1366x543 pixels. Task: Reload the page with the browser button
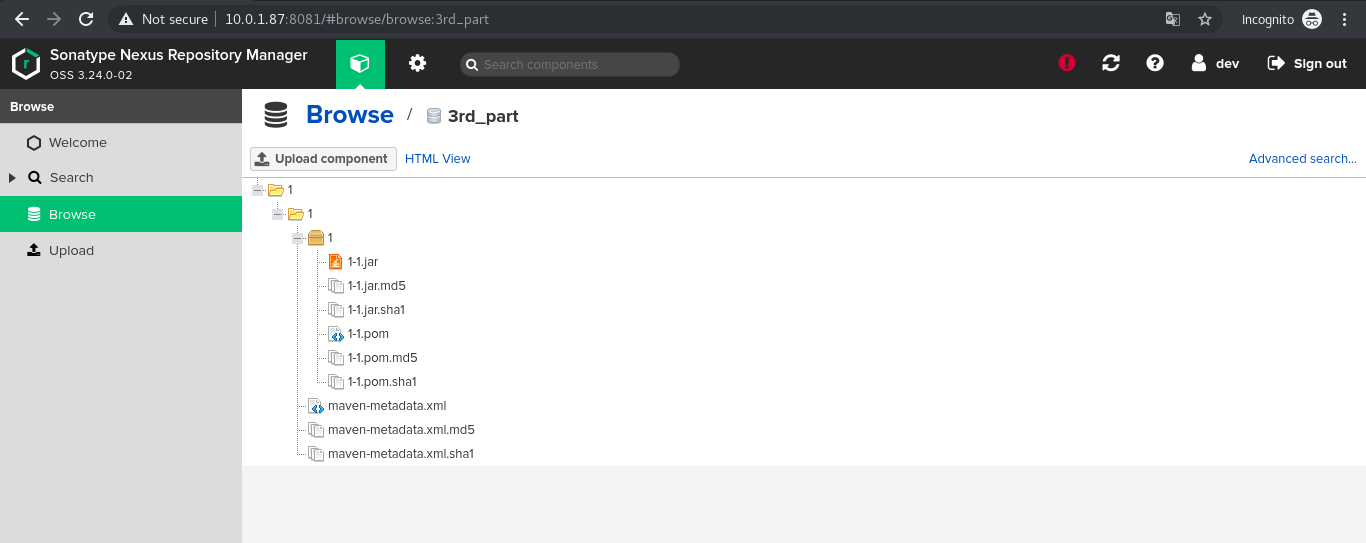pos(86,19)
